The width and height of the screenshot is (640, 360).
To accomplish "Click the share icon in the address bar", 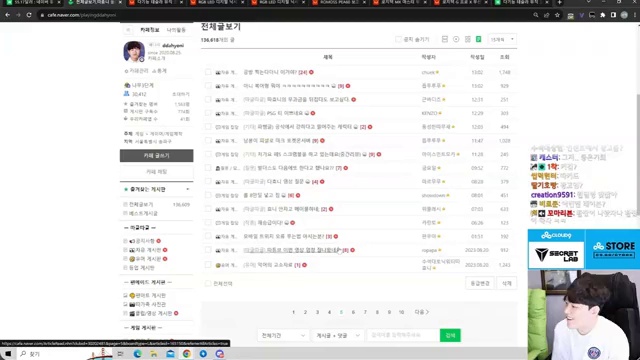I will (x=547, y=15).
